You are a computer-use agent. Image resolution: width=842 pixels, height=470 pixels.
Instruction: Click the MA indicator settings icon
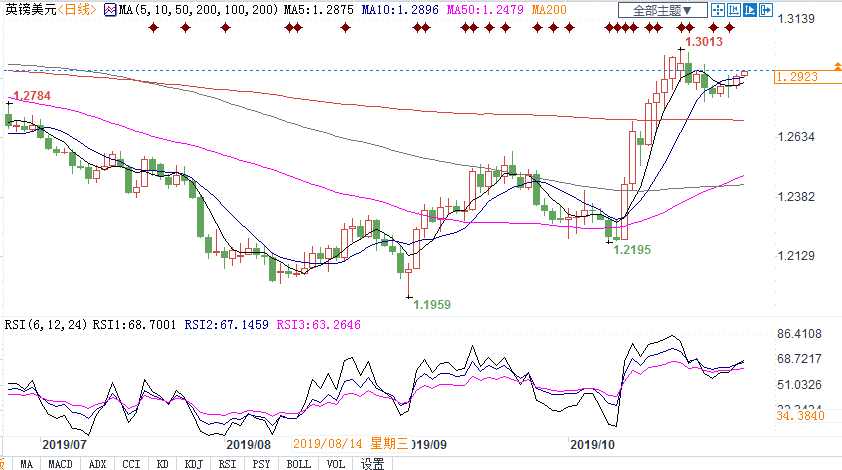pos(109,10)
